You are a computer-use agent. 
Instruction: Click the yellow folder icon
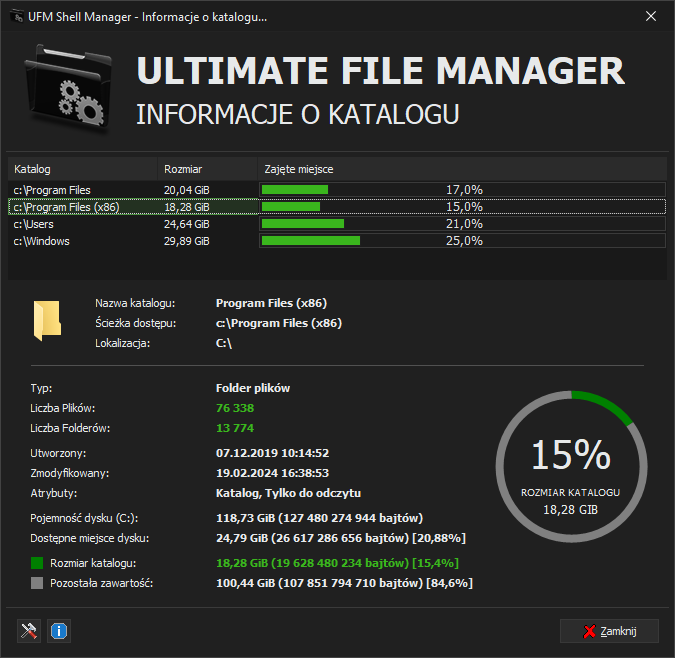click(x=47, y=321)
